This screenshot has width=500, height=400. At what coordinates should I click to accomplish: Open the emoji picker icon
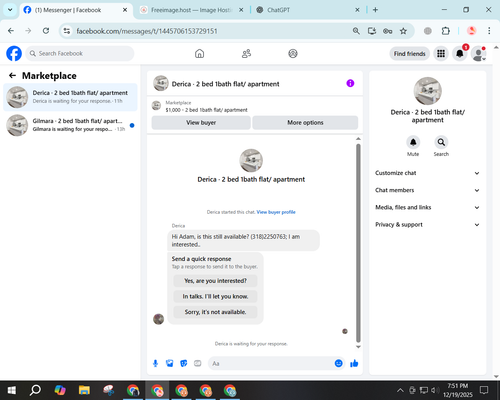(x=338, y=363)
